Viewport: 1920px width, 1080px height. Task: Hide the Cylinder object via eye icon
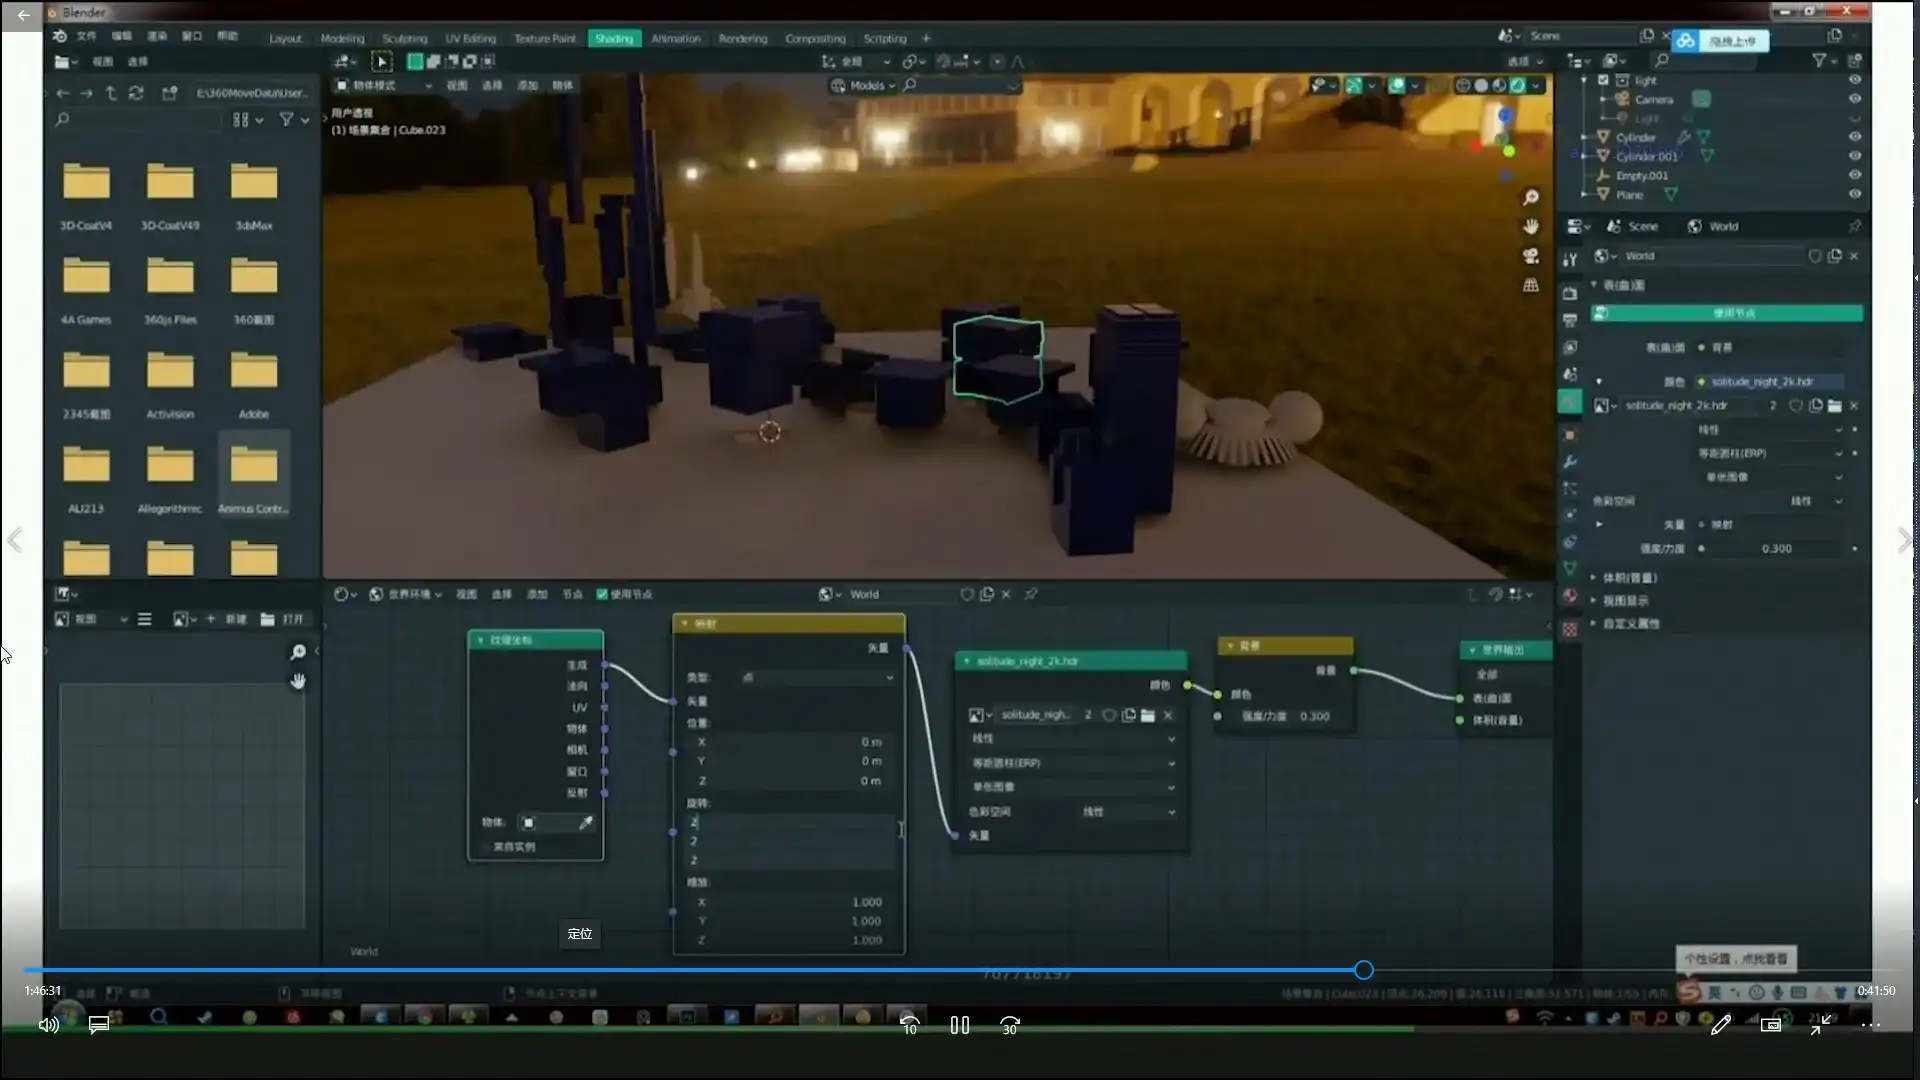point(1855,137)
